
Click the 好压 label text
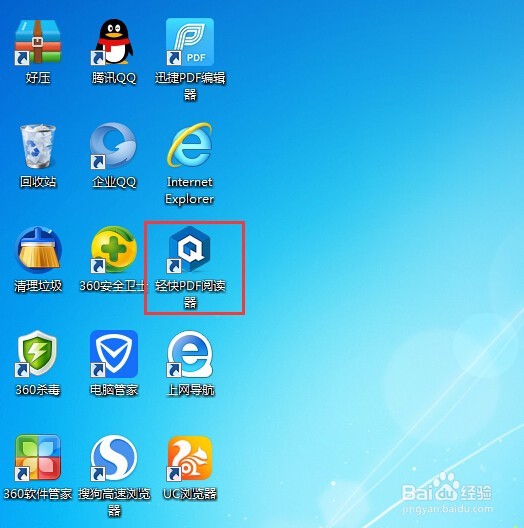click(x=38, y=78)
